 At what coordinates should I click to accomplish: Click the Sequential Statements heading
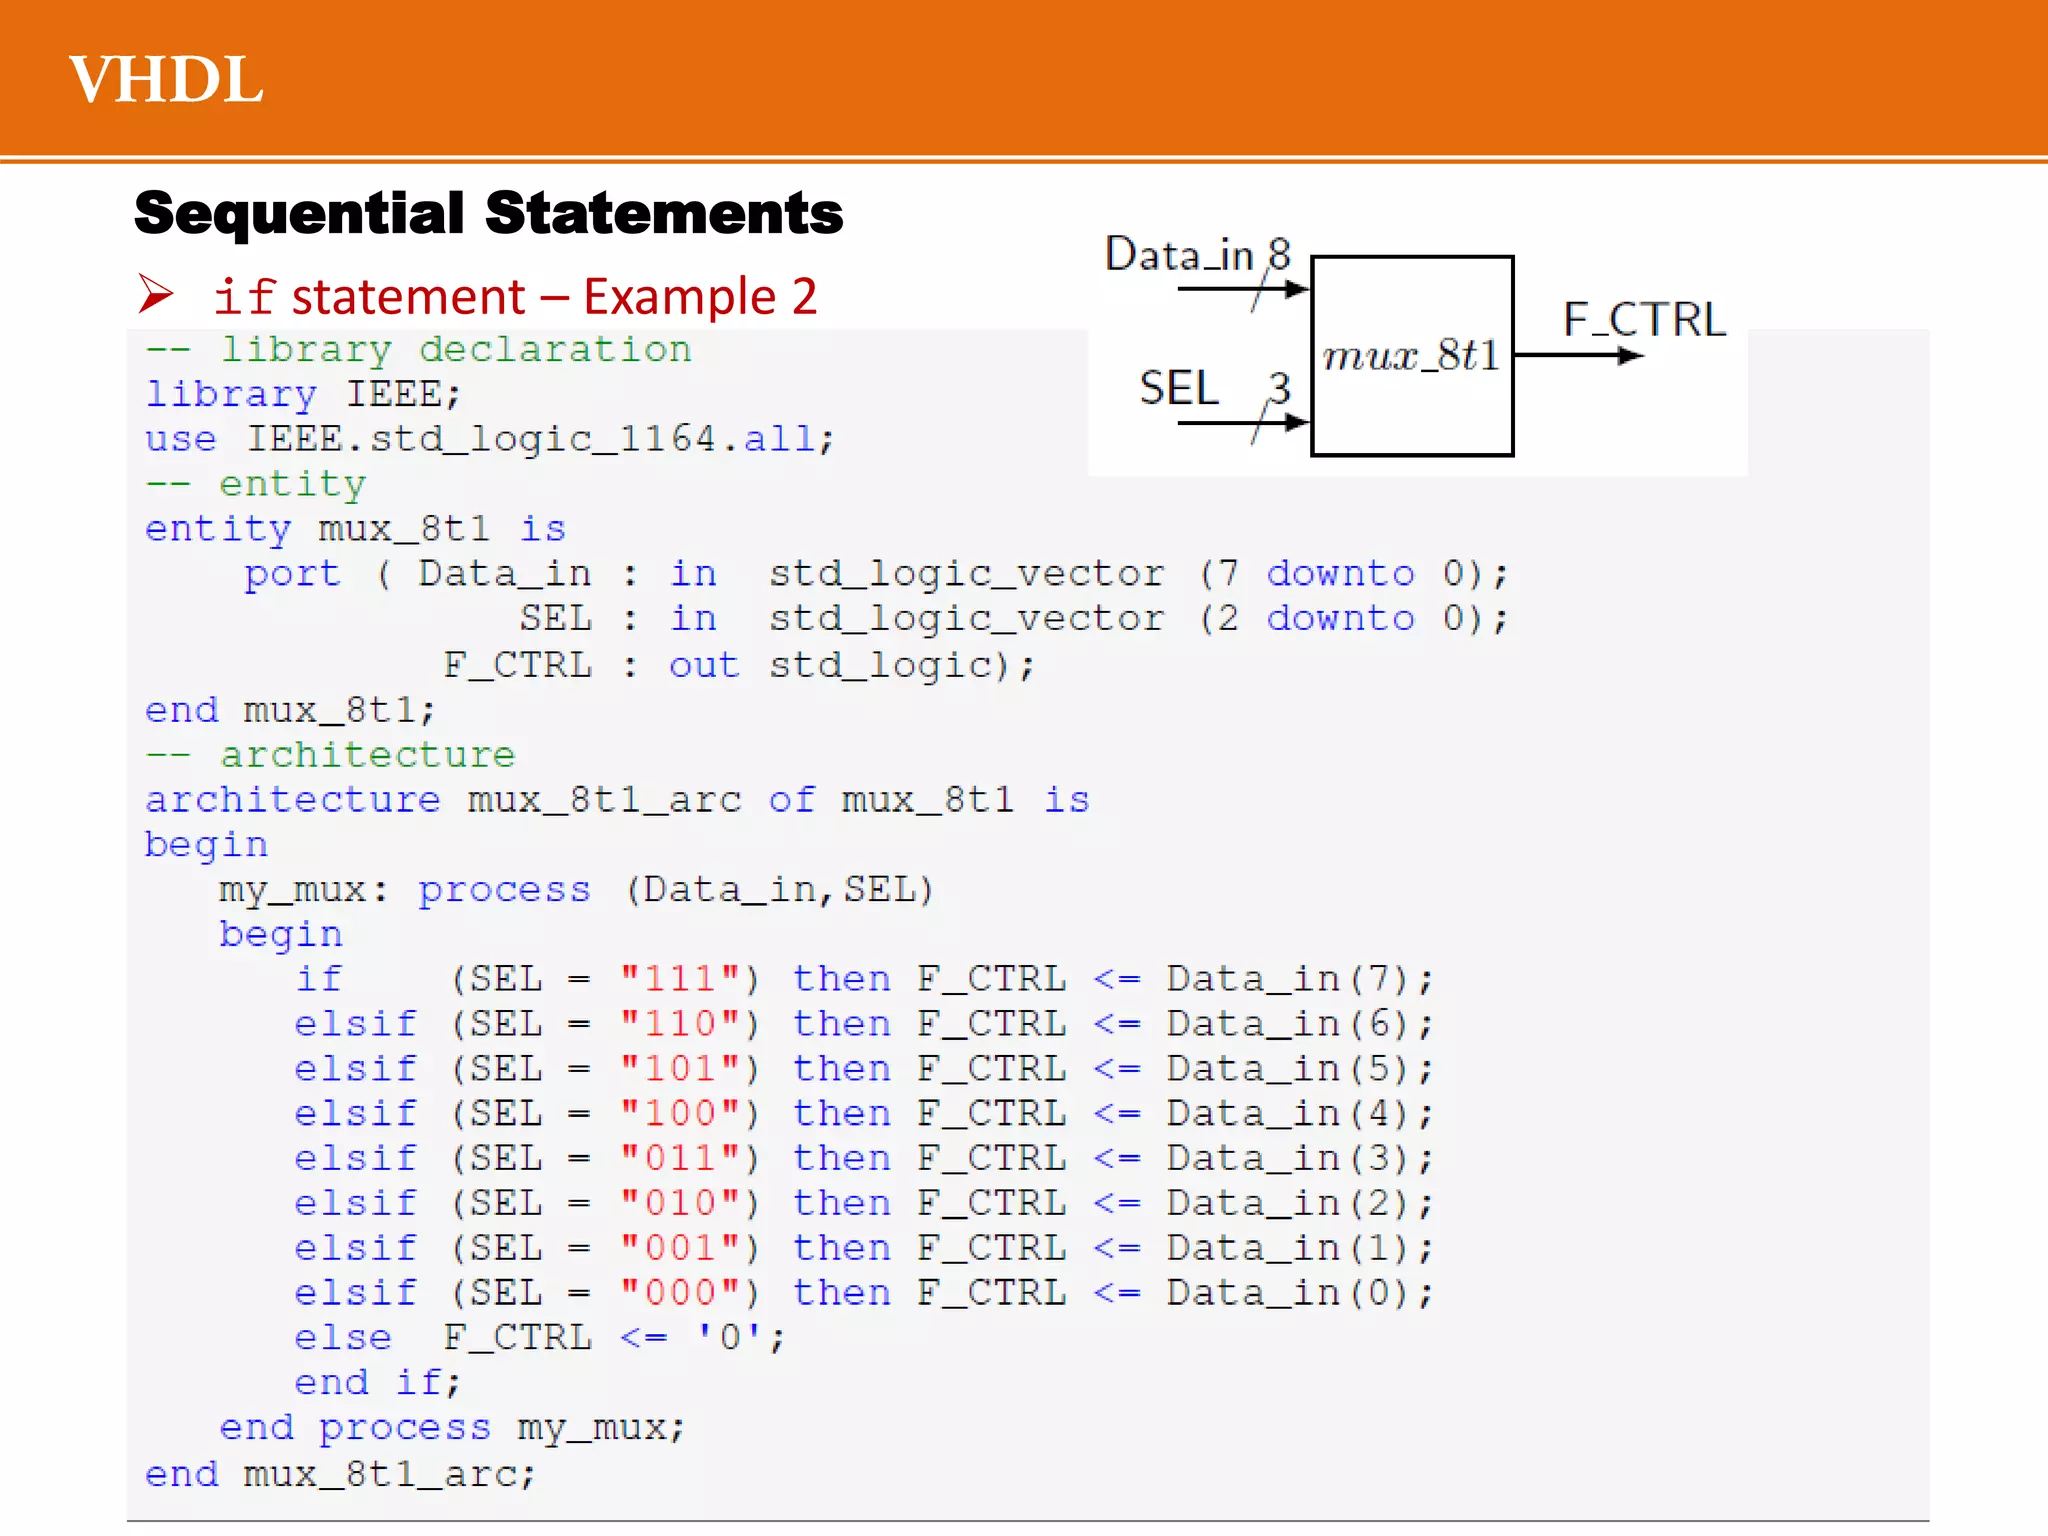[x=488, y=213]
